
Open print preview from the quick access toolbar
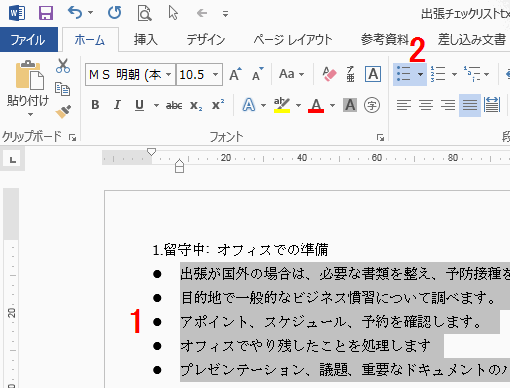tap(144, 13)
